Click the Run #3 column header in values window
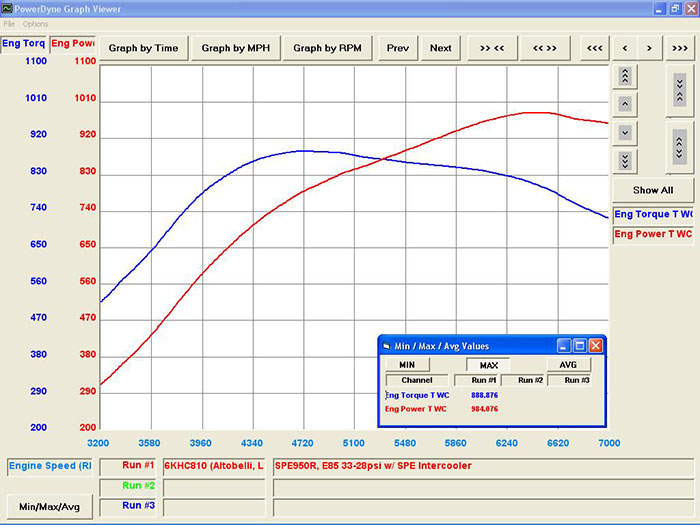Image resolution: width=700 pixels, height=525 pixels. (x=570, y=380)
